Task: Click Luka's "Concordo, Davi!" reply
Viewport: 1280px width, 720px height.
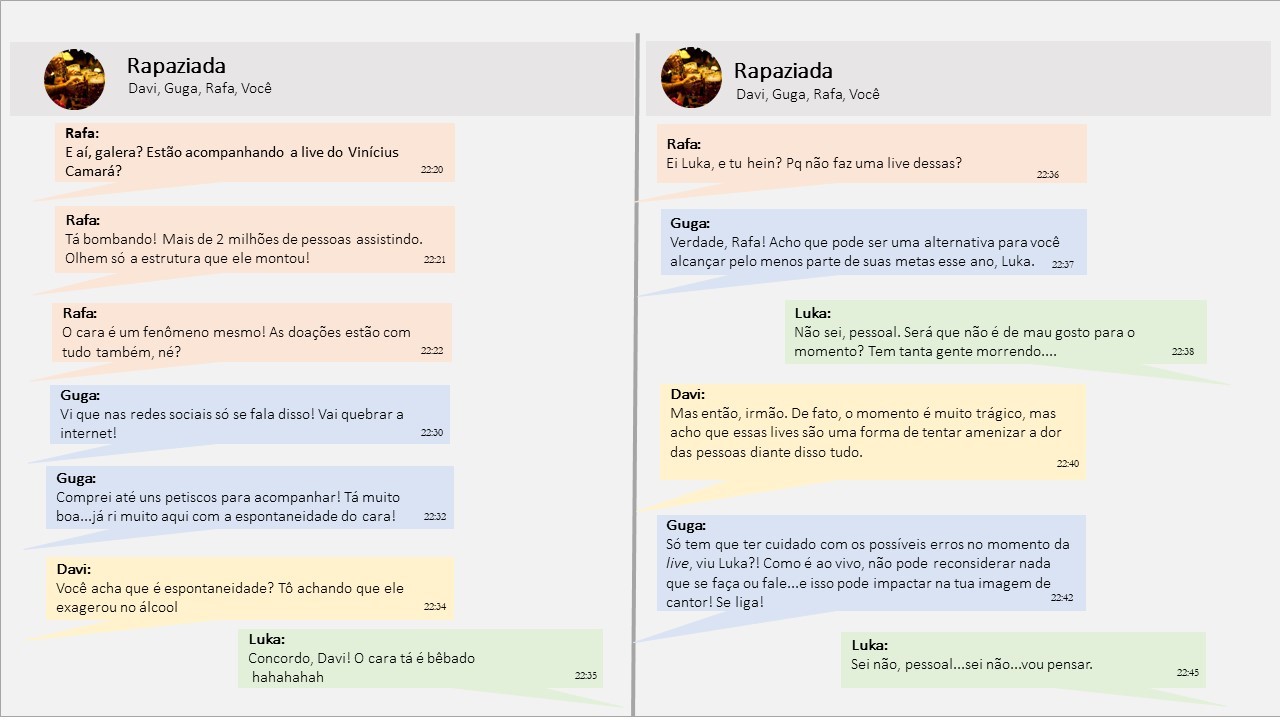Action: pyautogui.click(x=420, y=658)
